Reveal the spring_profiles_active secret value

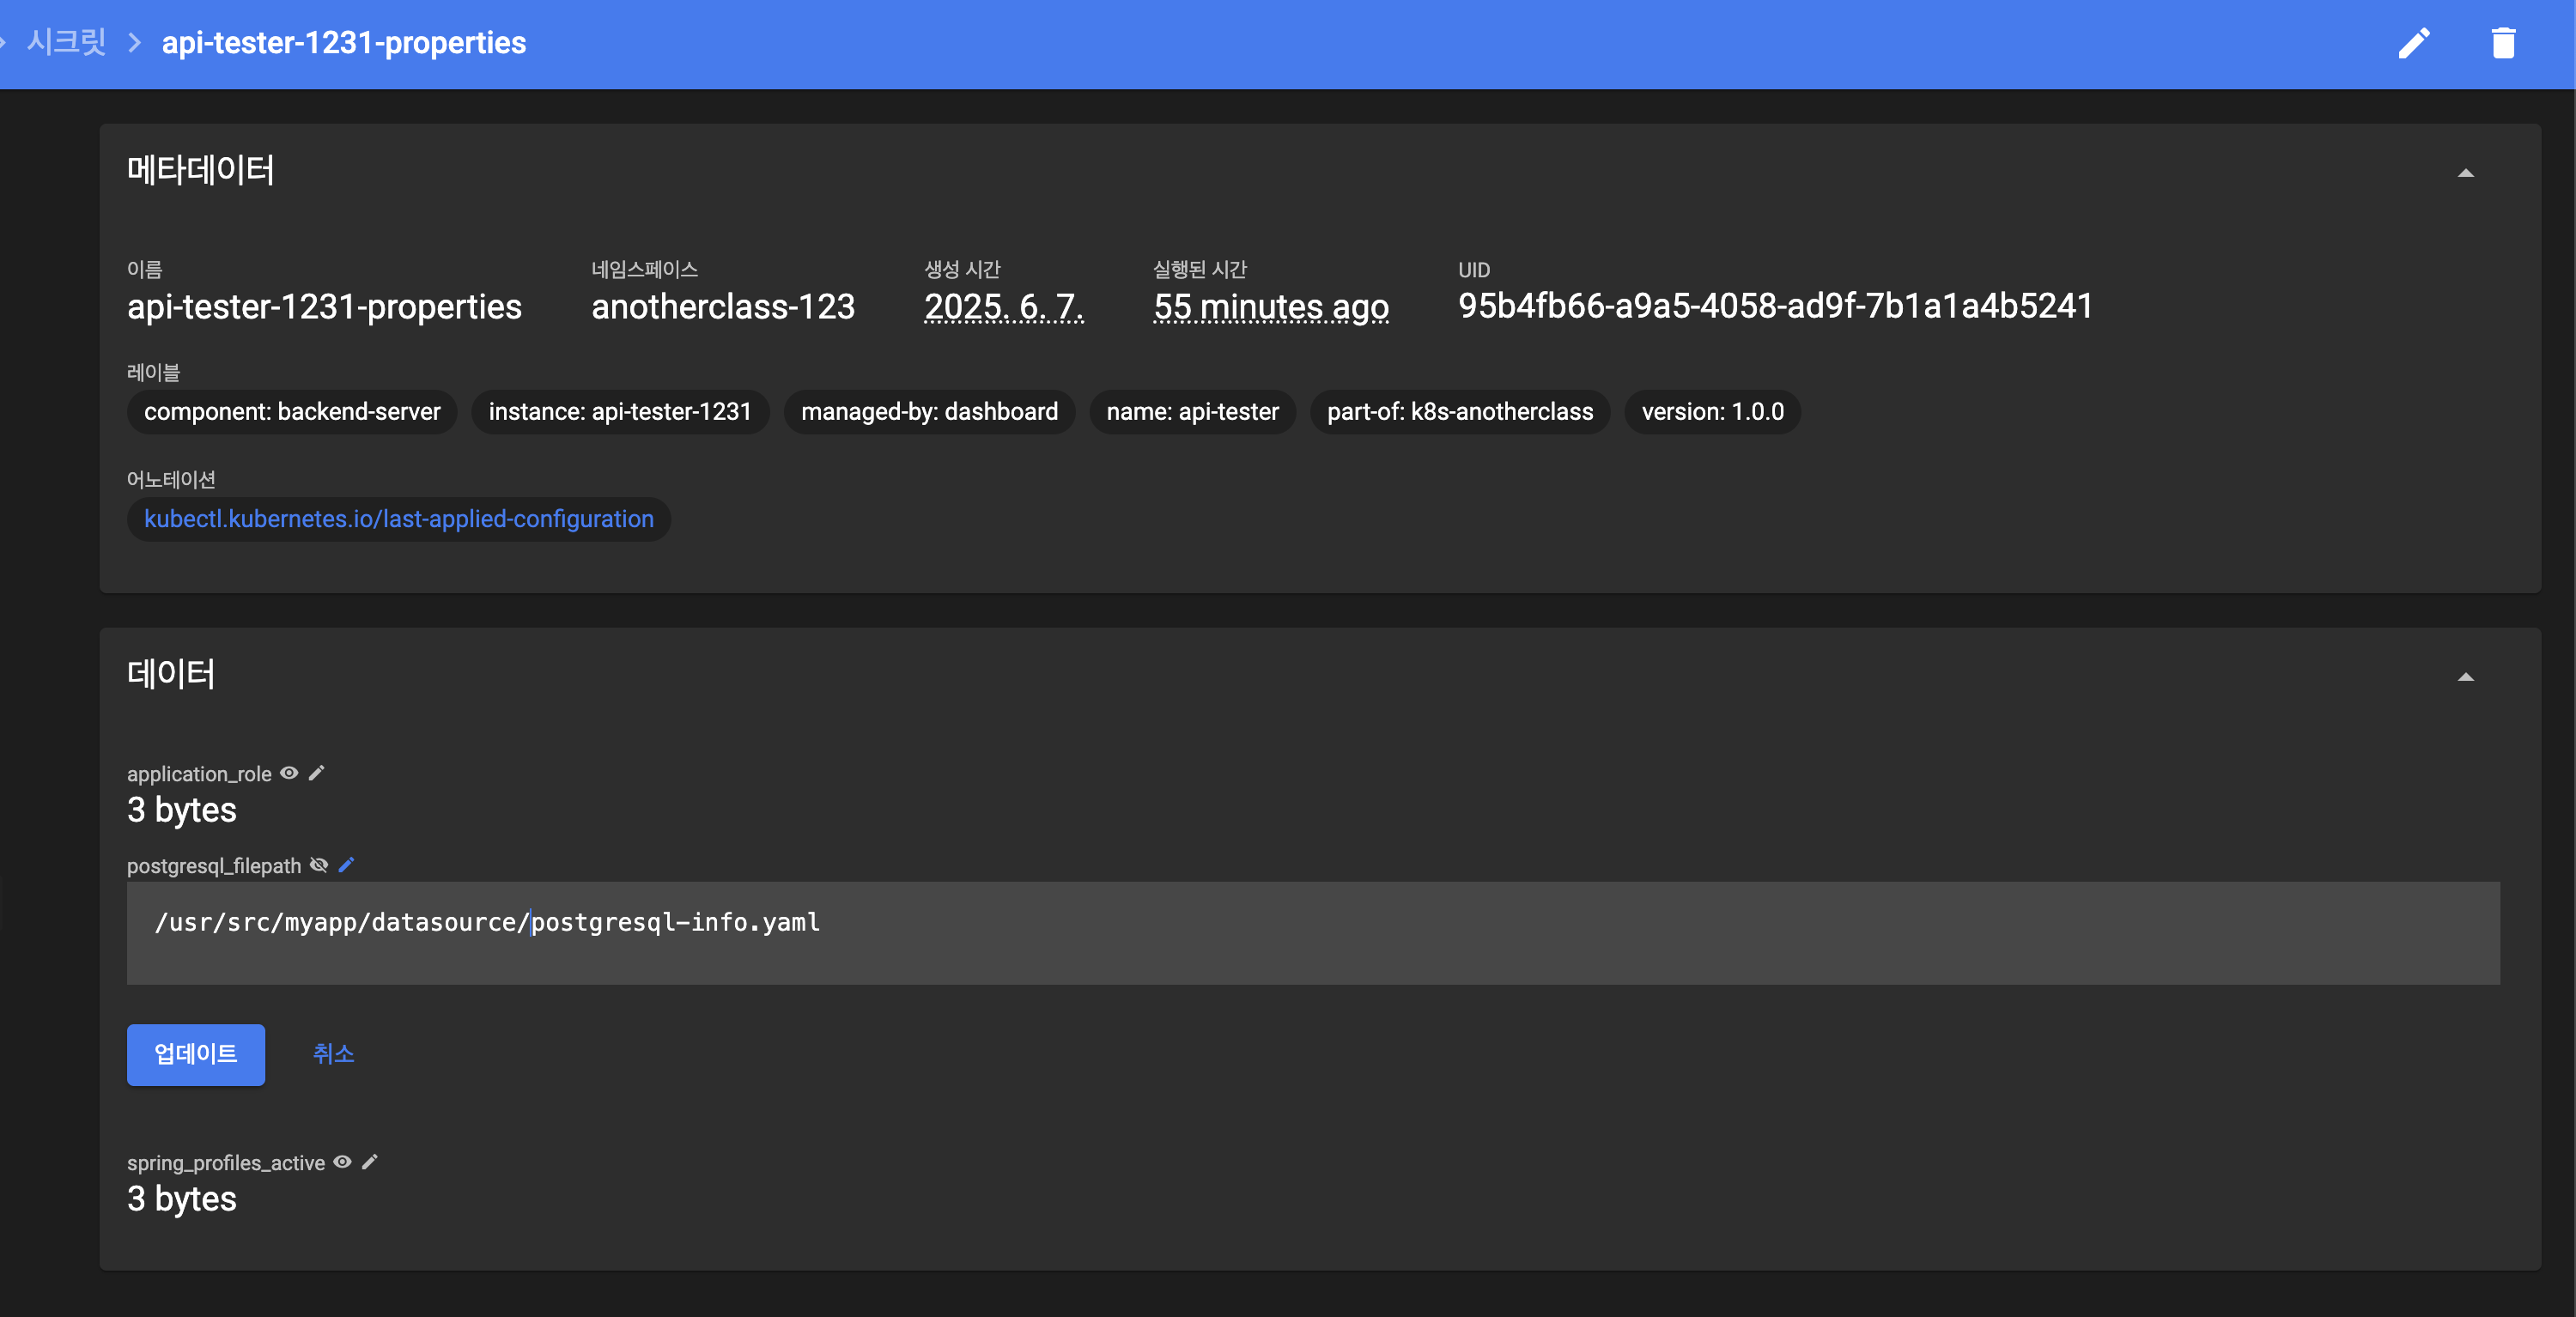click(342, 1162)
